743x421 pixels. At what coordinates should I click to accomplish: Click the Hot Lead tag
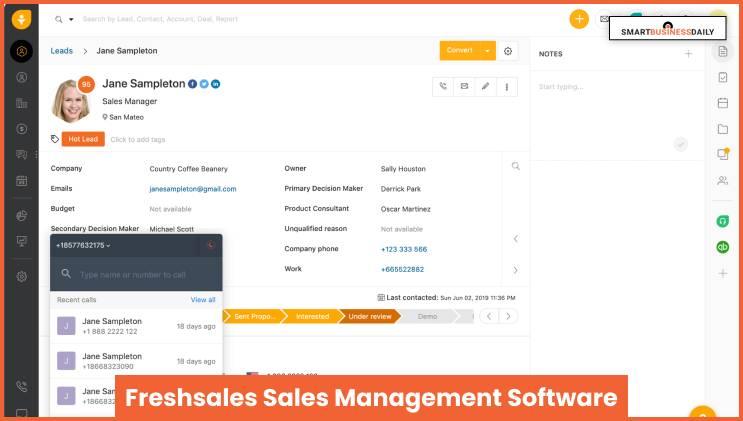point(83,139)
